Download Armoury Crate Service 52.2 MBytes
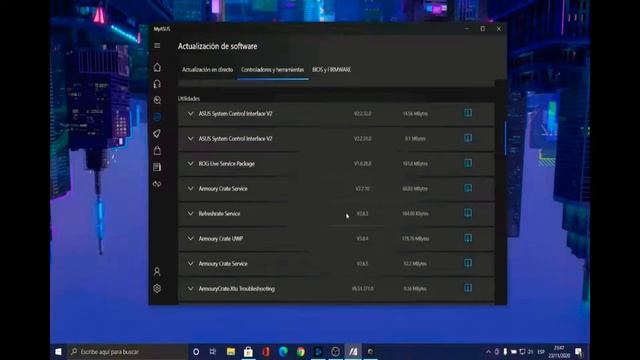Viewport: 640px width, 360px height. coord(468,263)
